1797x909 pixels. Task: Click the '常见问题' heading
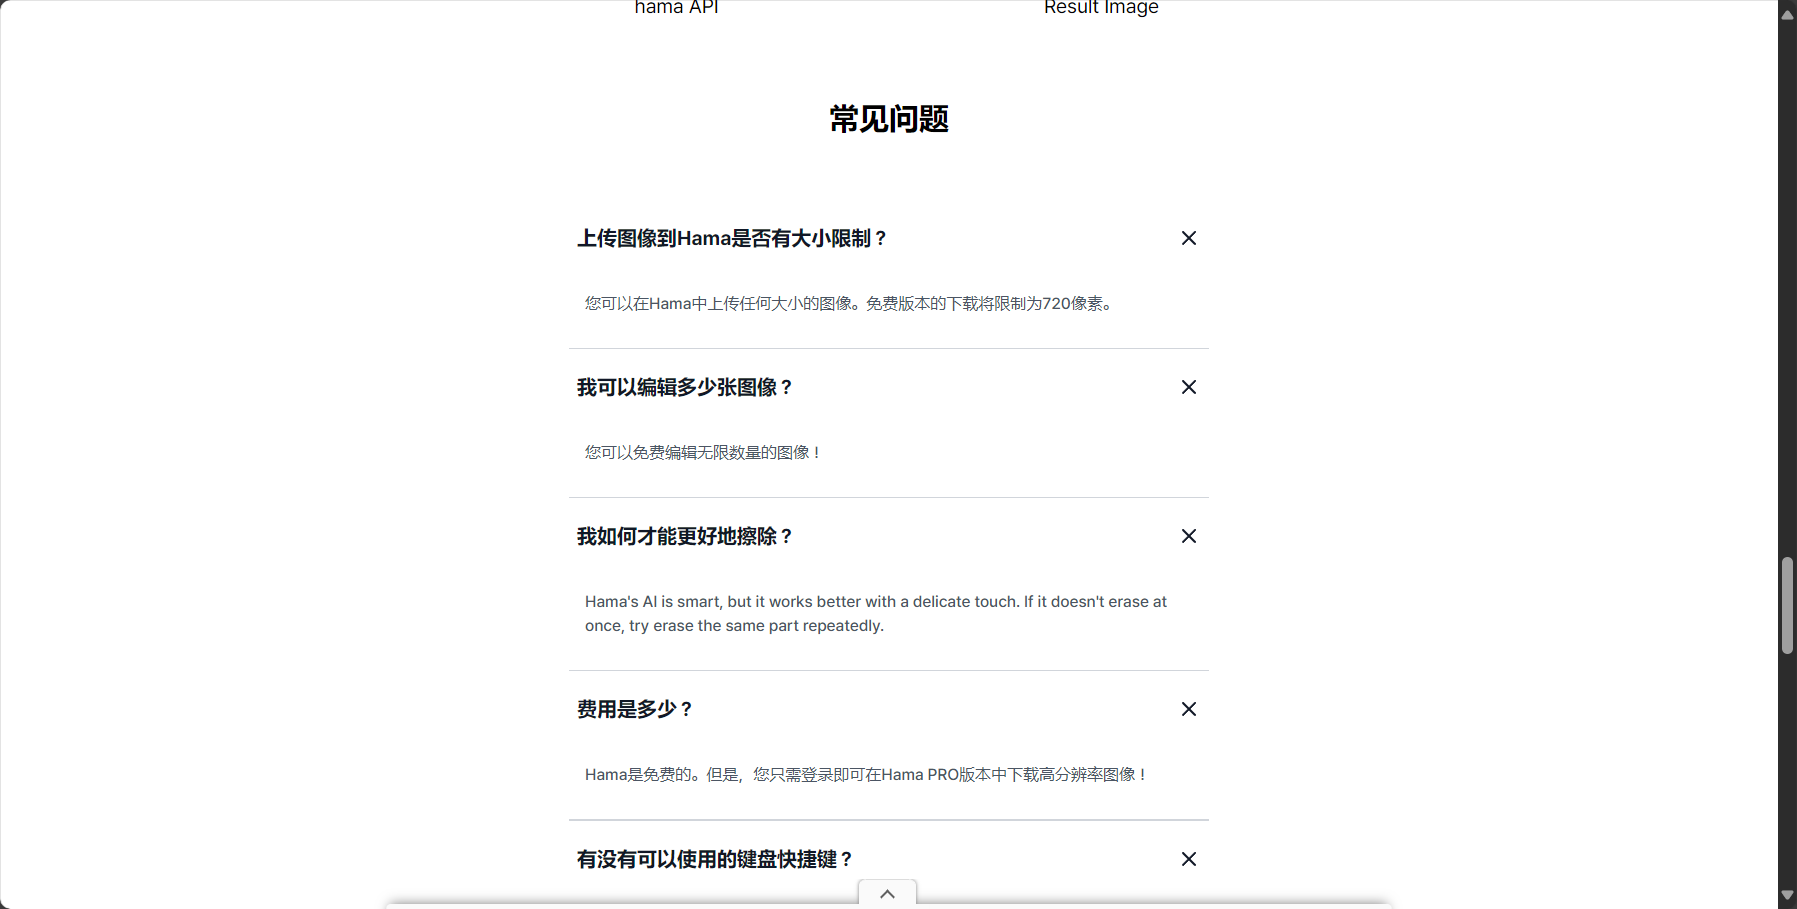[889, 119]
